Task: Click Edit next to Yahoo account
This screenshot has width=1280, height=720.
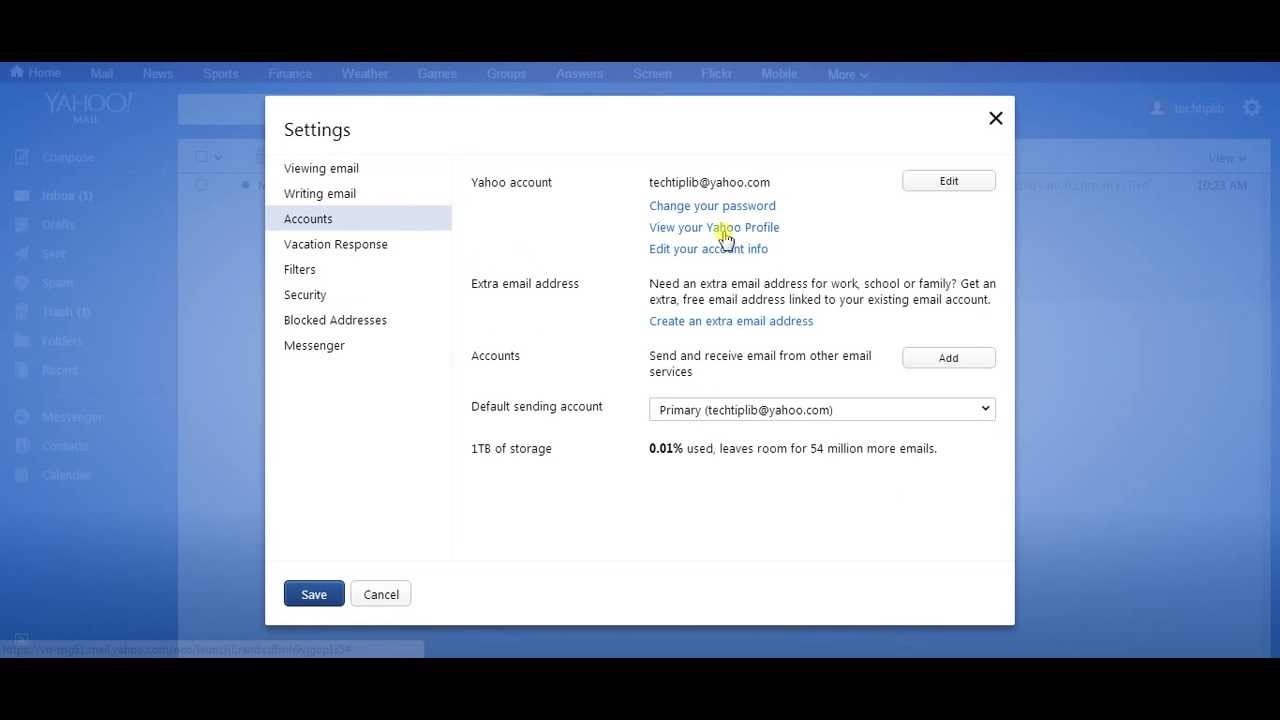Action: click(948, 181)
